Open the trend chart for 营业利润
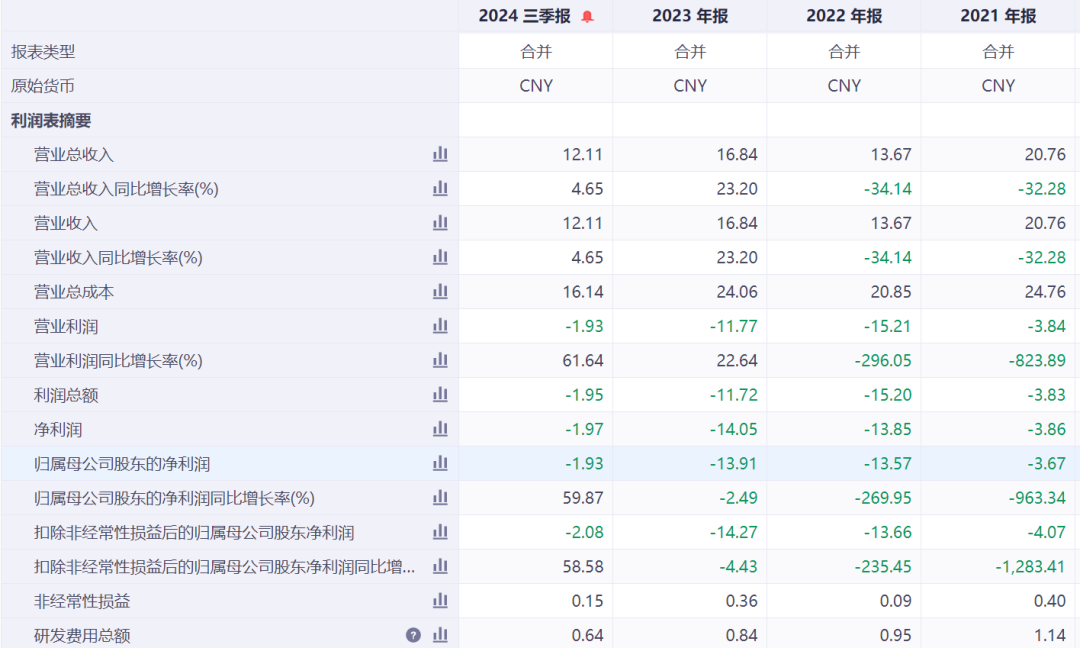1080x648 pixels. [x=440, y=326]
